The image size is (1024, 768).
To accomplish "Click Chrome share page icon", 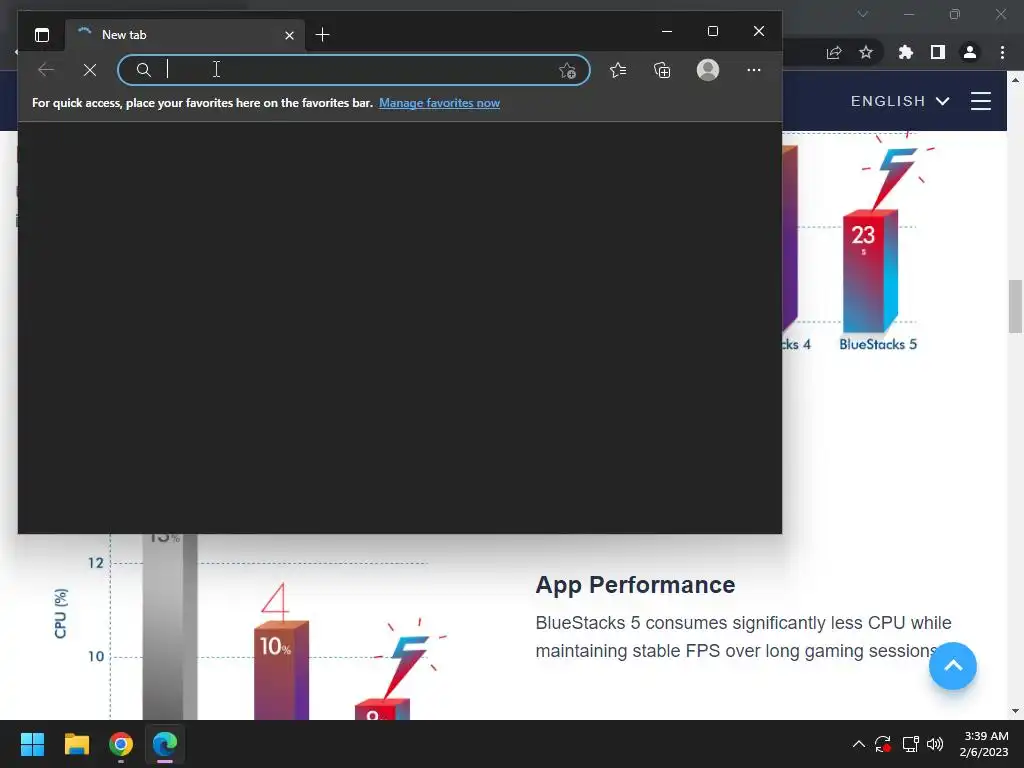I will tap(834, 52).
